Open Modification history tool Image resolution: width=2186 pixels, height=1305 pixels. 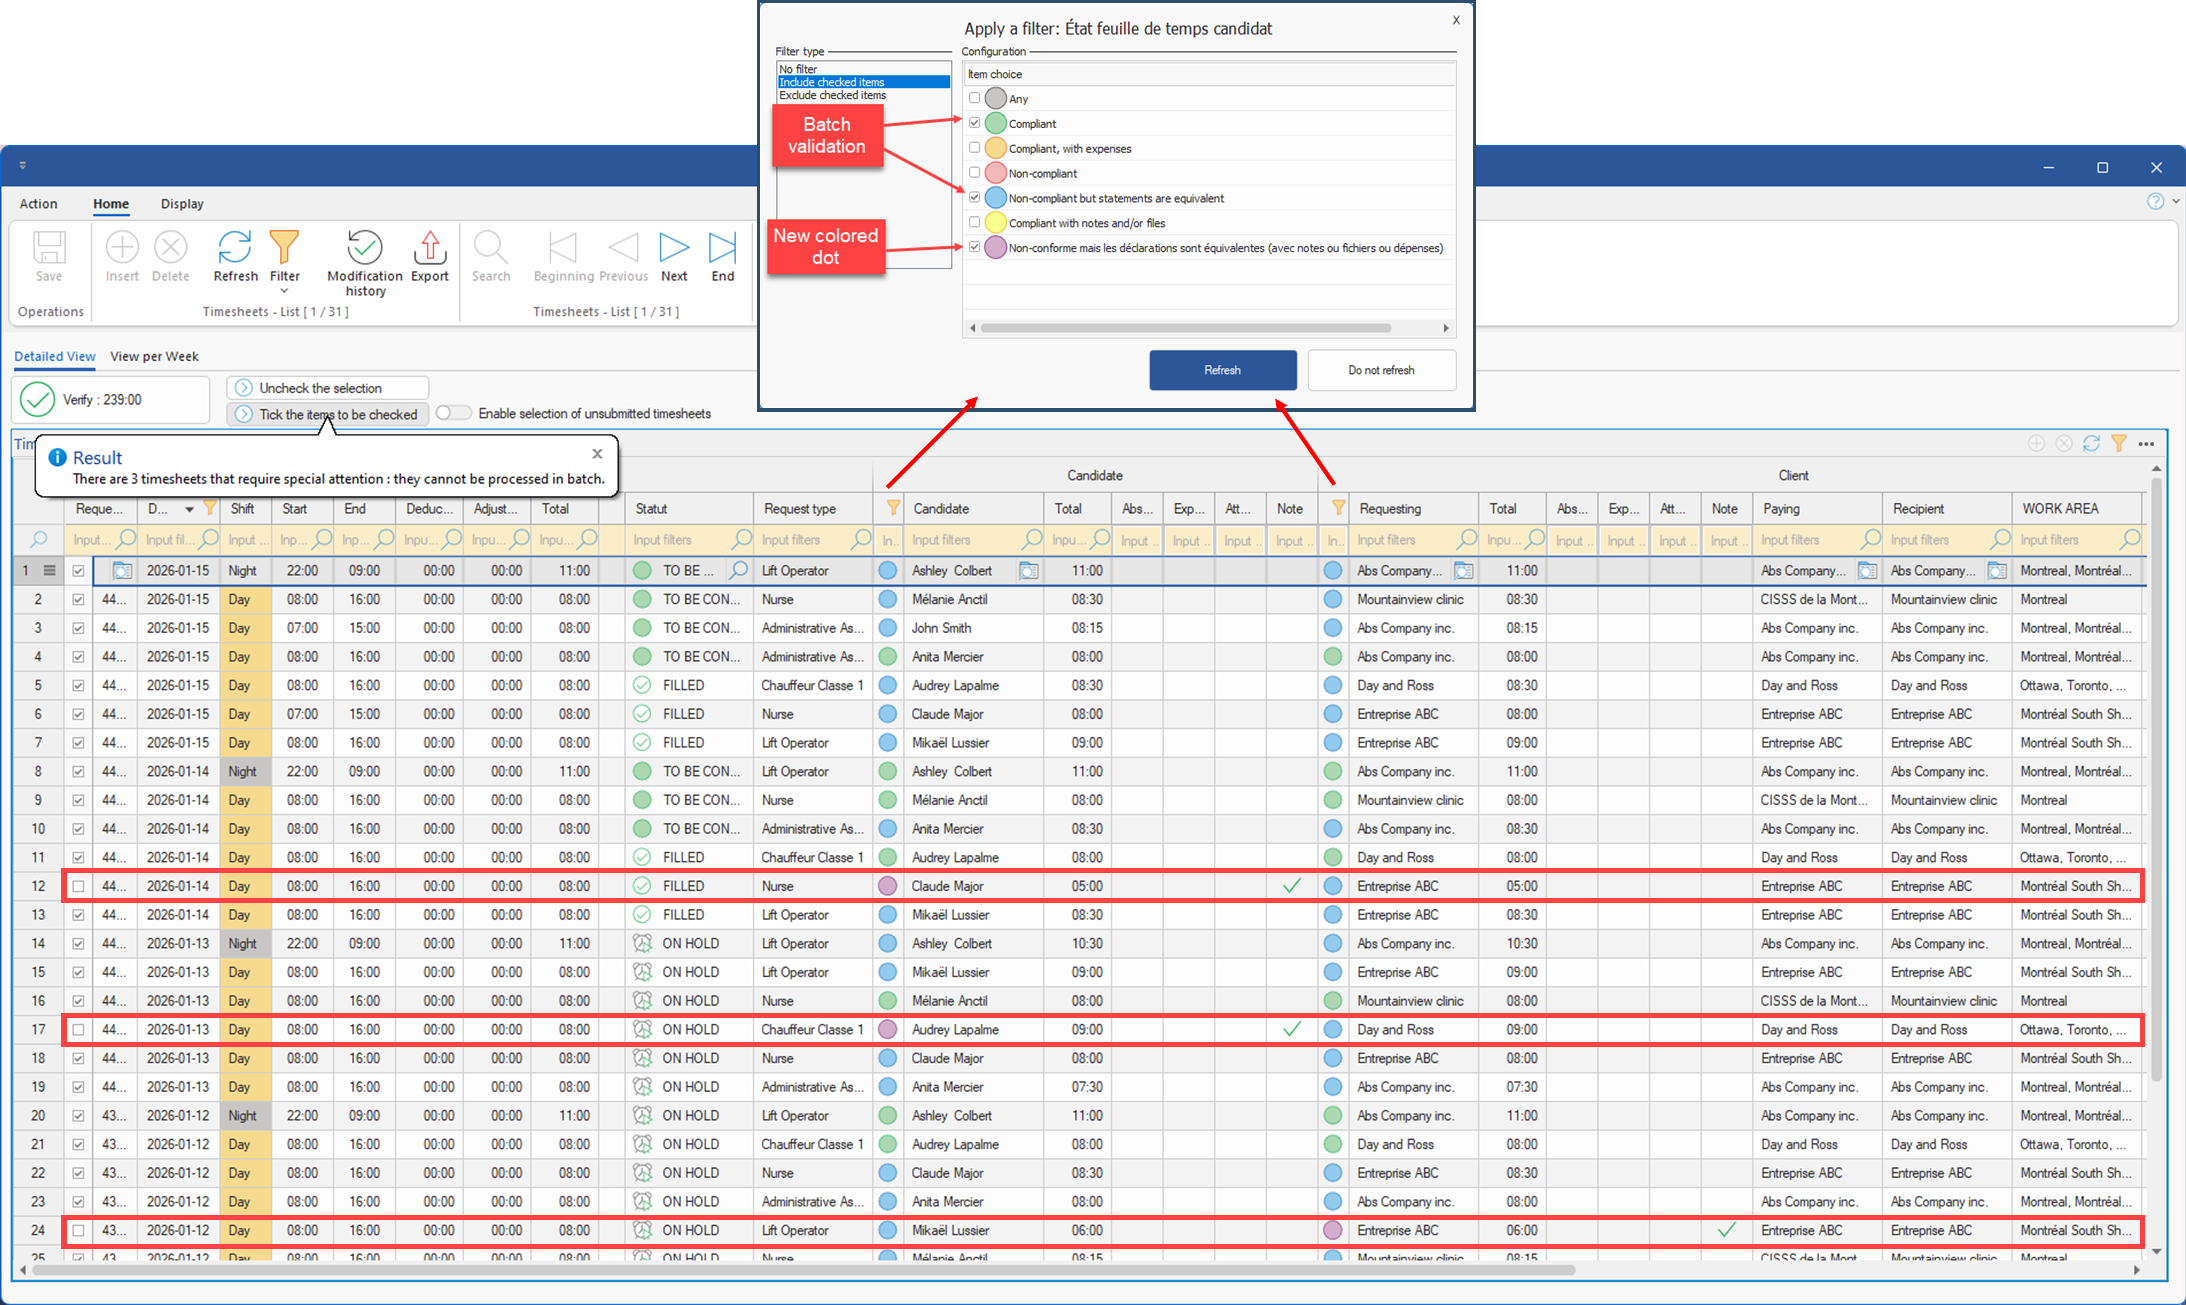364,247
